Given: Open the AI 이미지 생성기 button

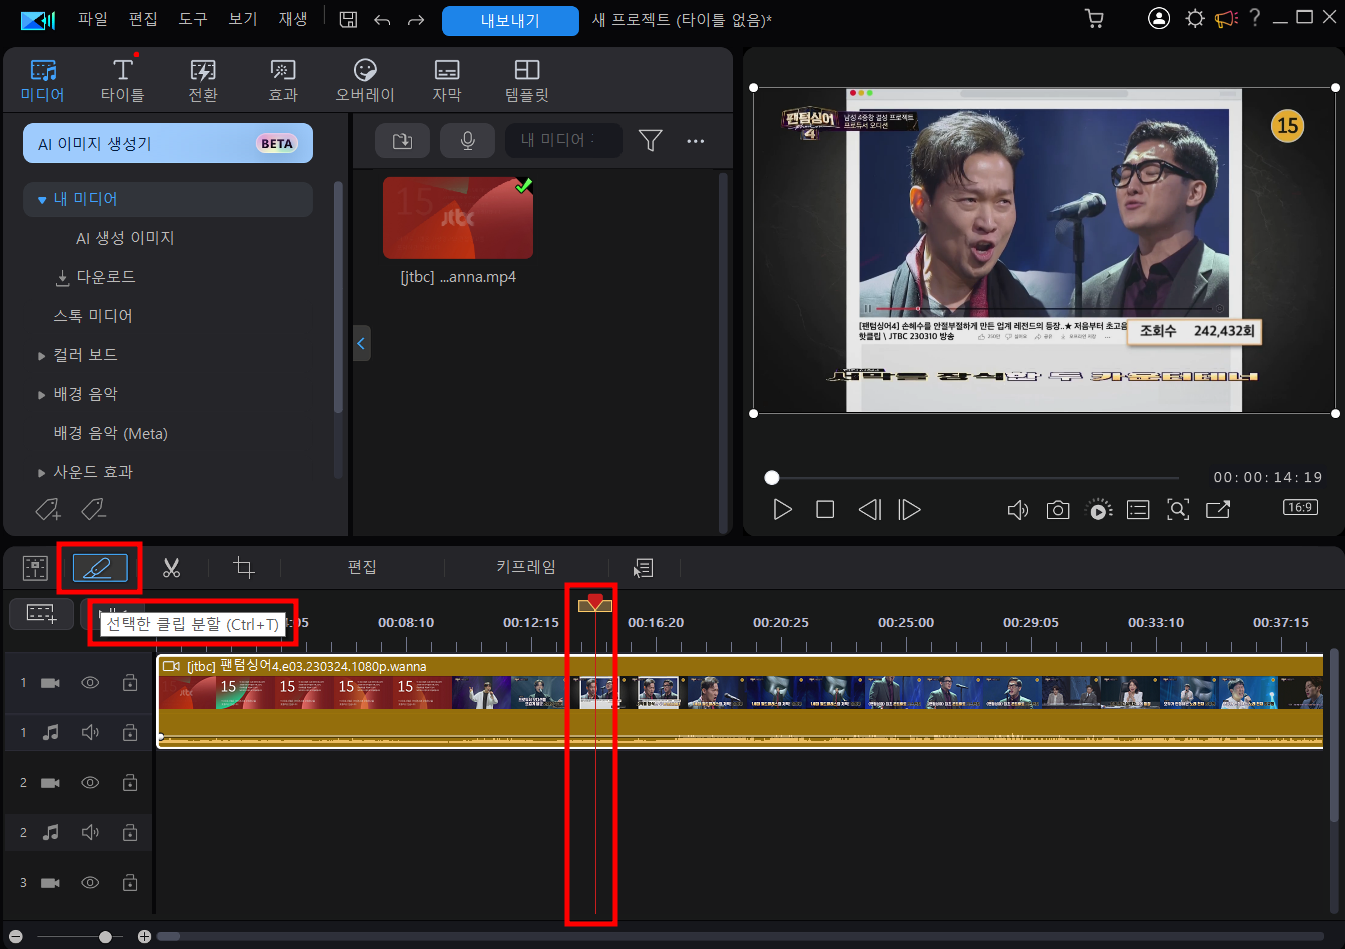Looking at the screenshot, I should [x=168, y=143].
